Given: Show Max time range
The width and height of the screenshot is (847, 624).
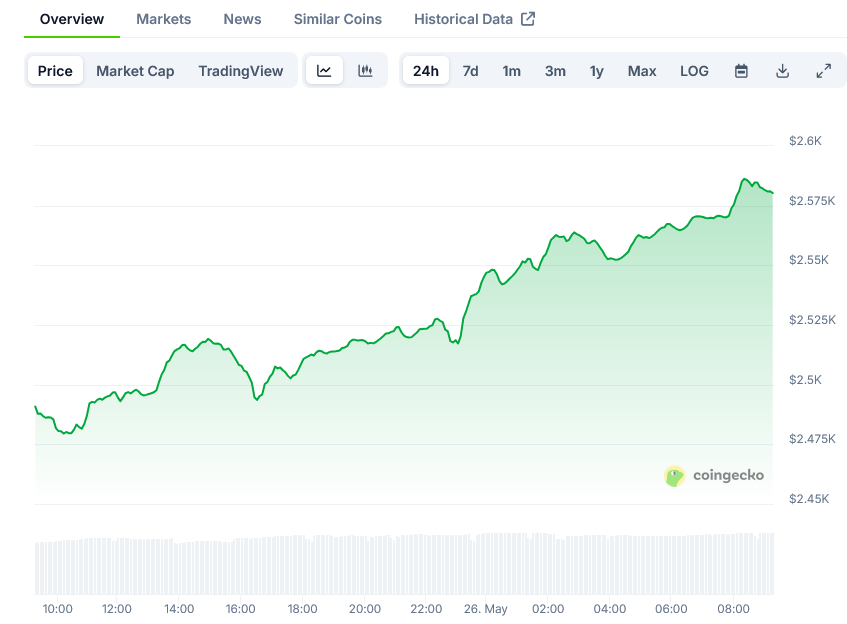Looking at the screenshot, I should point(642,71).
